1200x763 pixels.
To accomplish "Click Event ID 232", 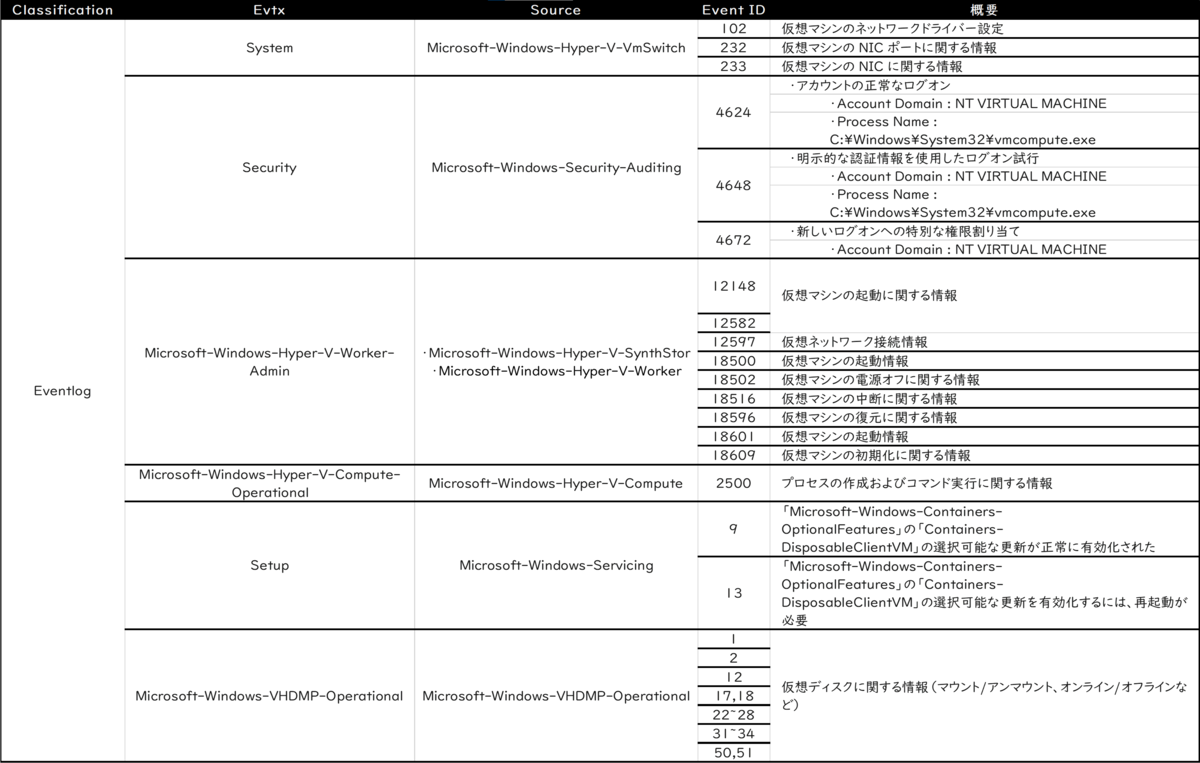I will tap(735, 47).
